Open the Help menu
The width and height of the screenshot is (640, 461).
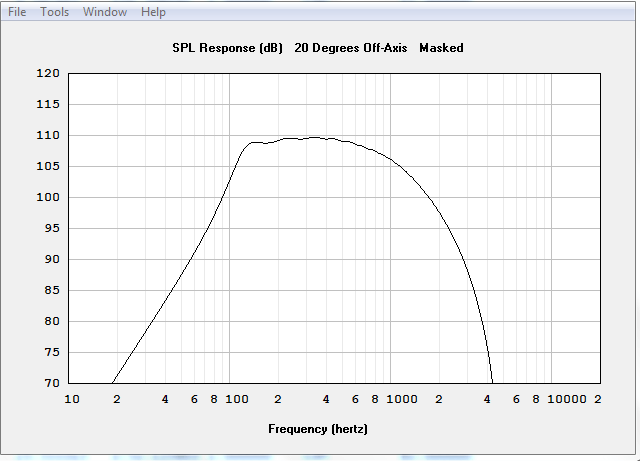click(x=153, y=12)
